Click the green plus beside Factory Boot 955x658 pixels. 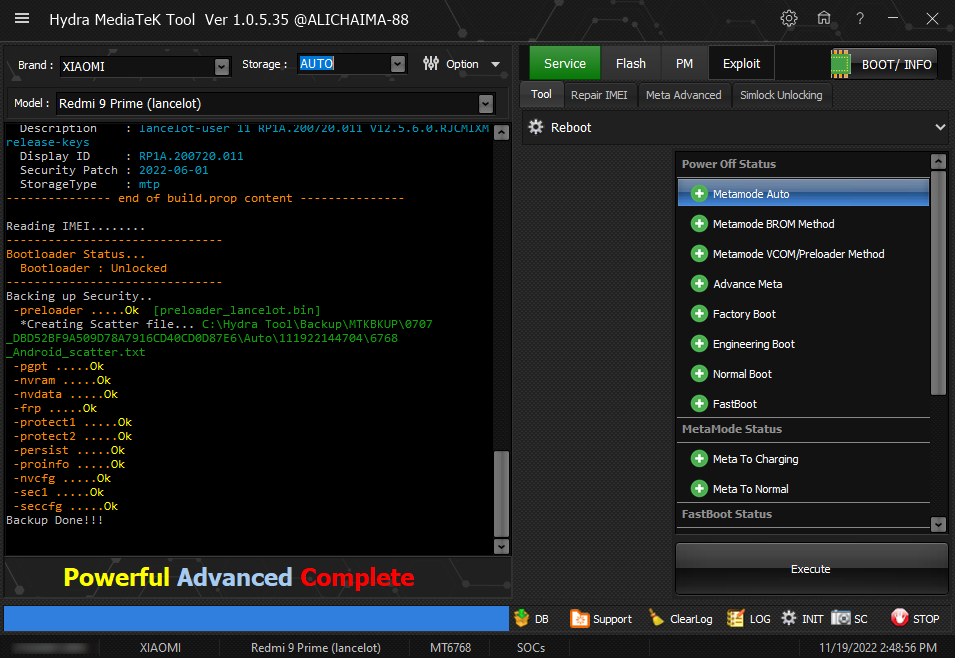tap(699, 314)
